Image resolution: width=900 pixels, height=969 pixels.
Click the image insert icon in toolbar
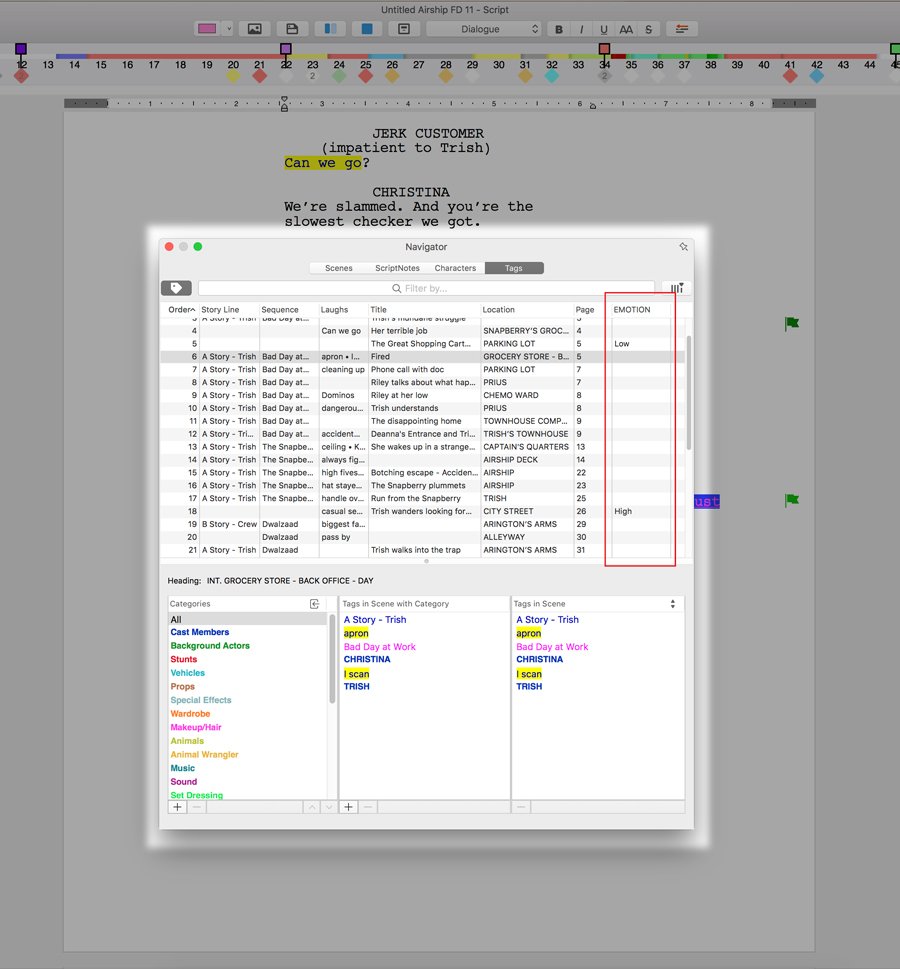tap(255, 29)
